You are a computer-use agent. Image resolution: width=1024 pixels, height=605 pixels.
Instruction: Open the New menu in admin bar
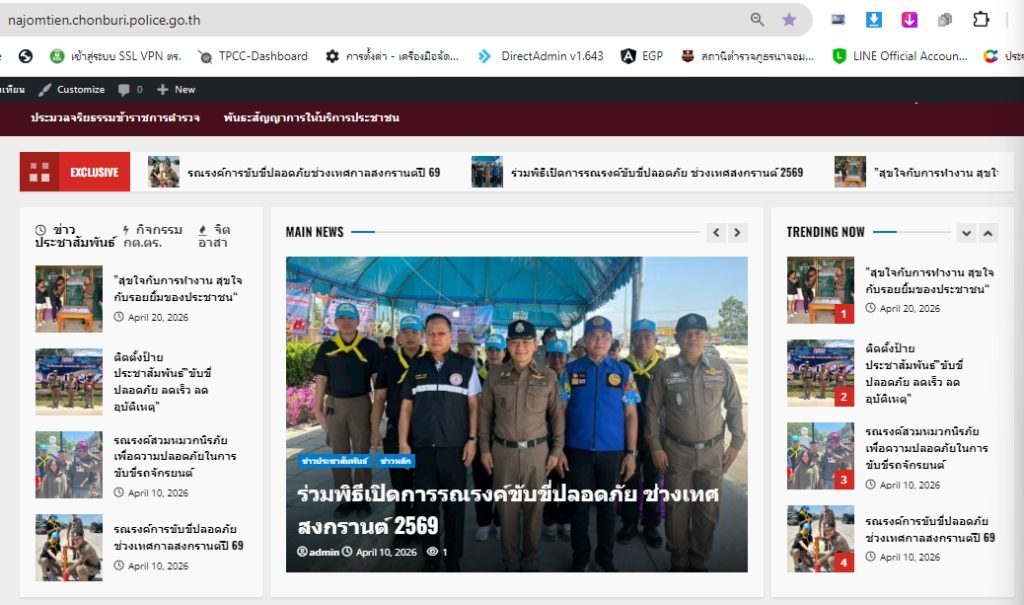coord(176,90)
